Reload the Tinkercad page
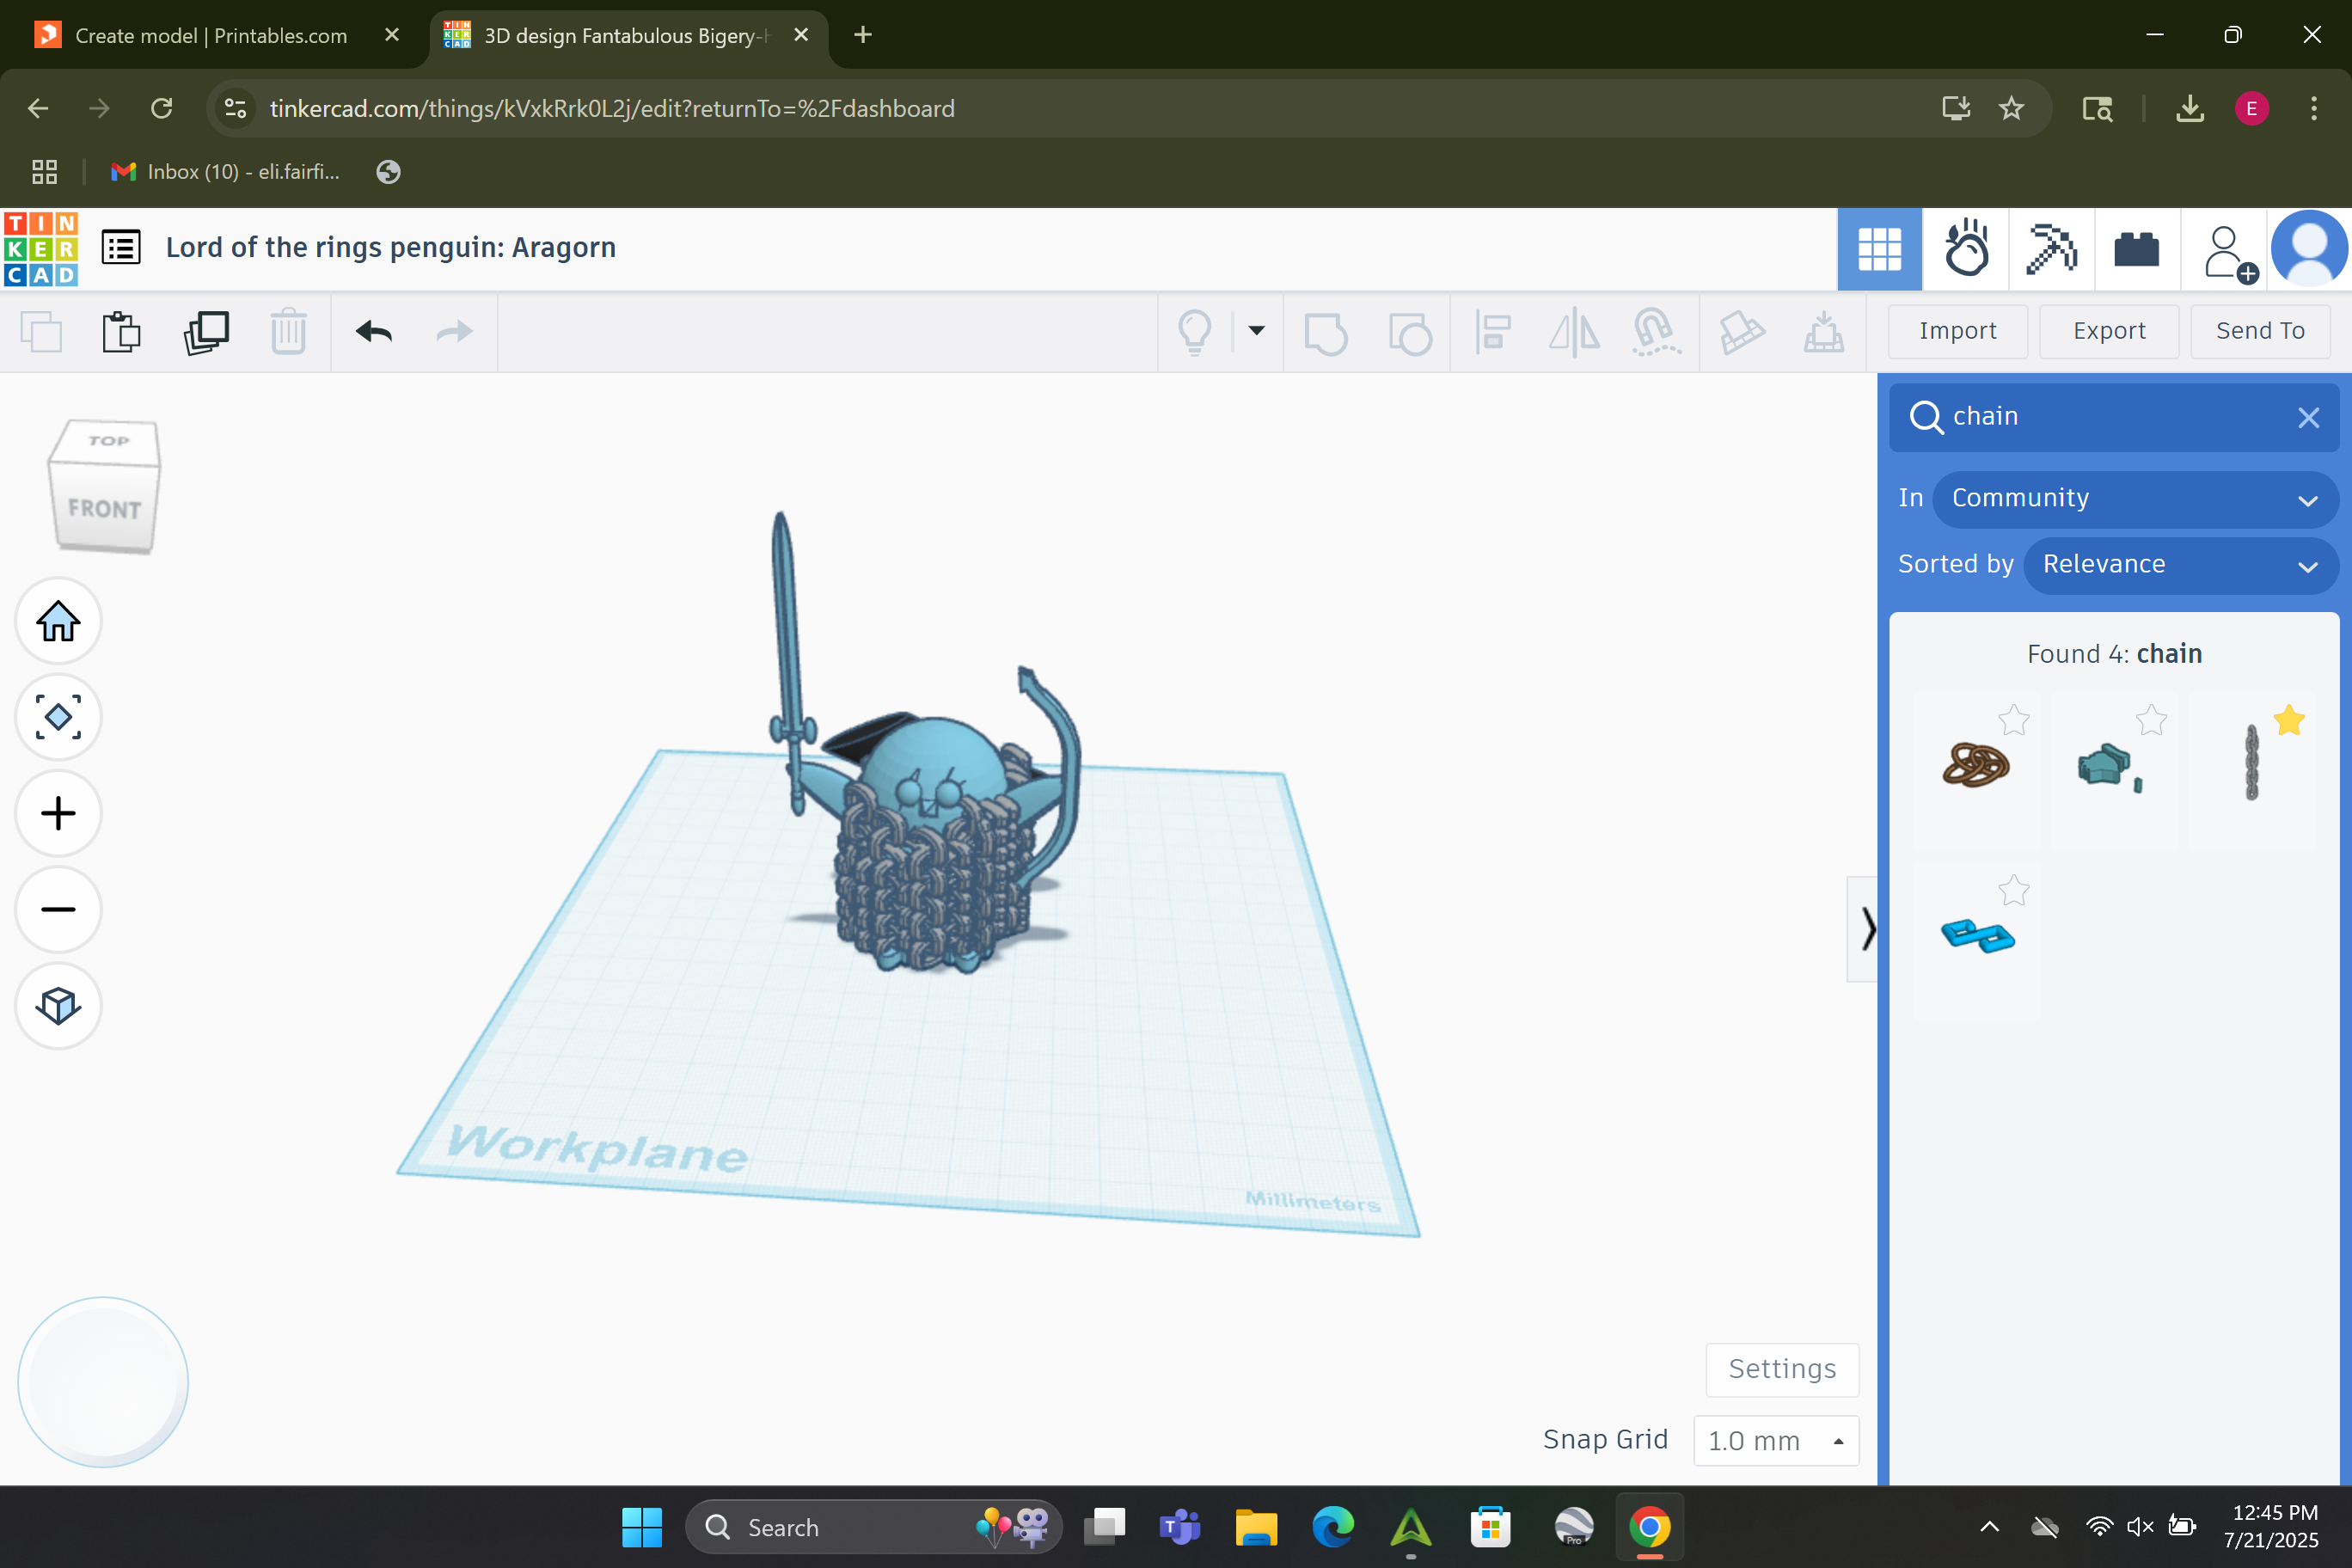 (x=162, y=108)
